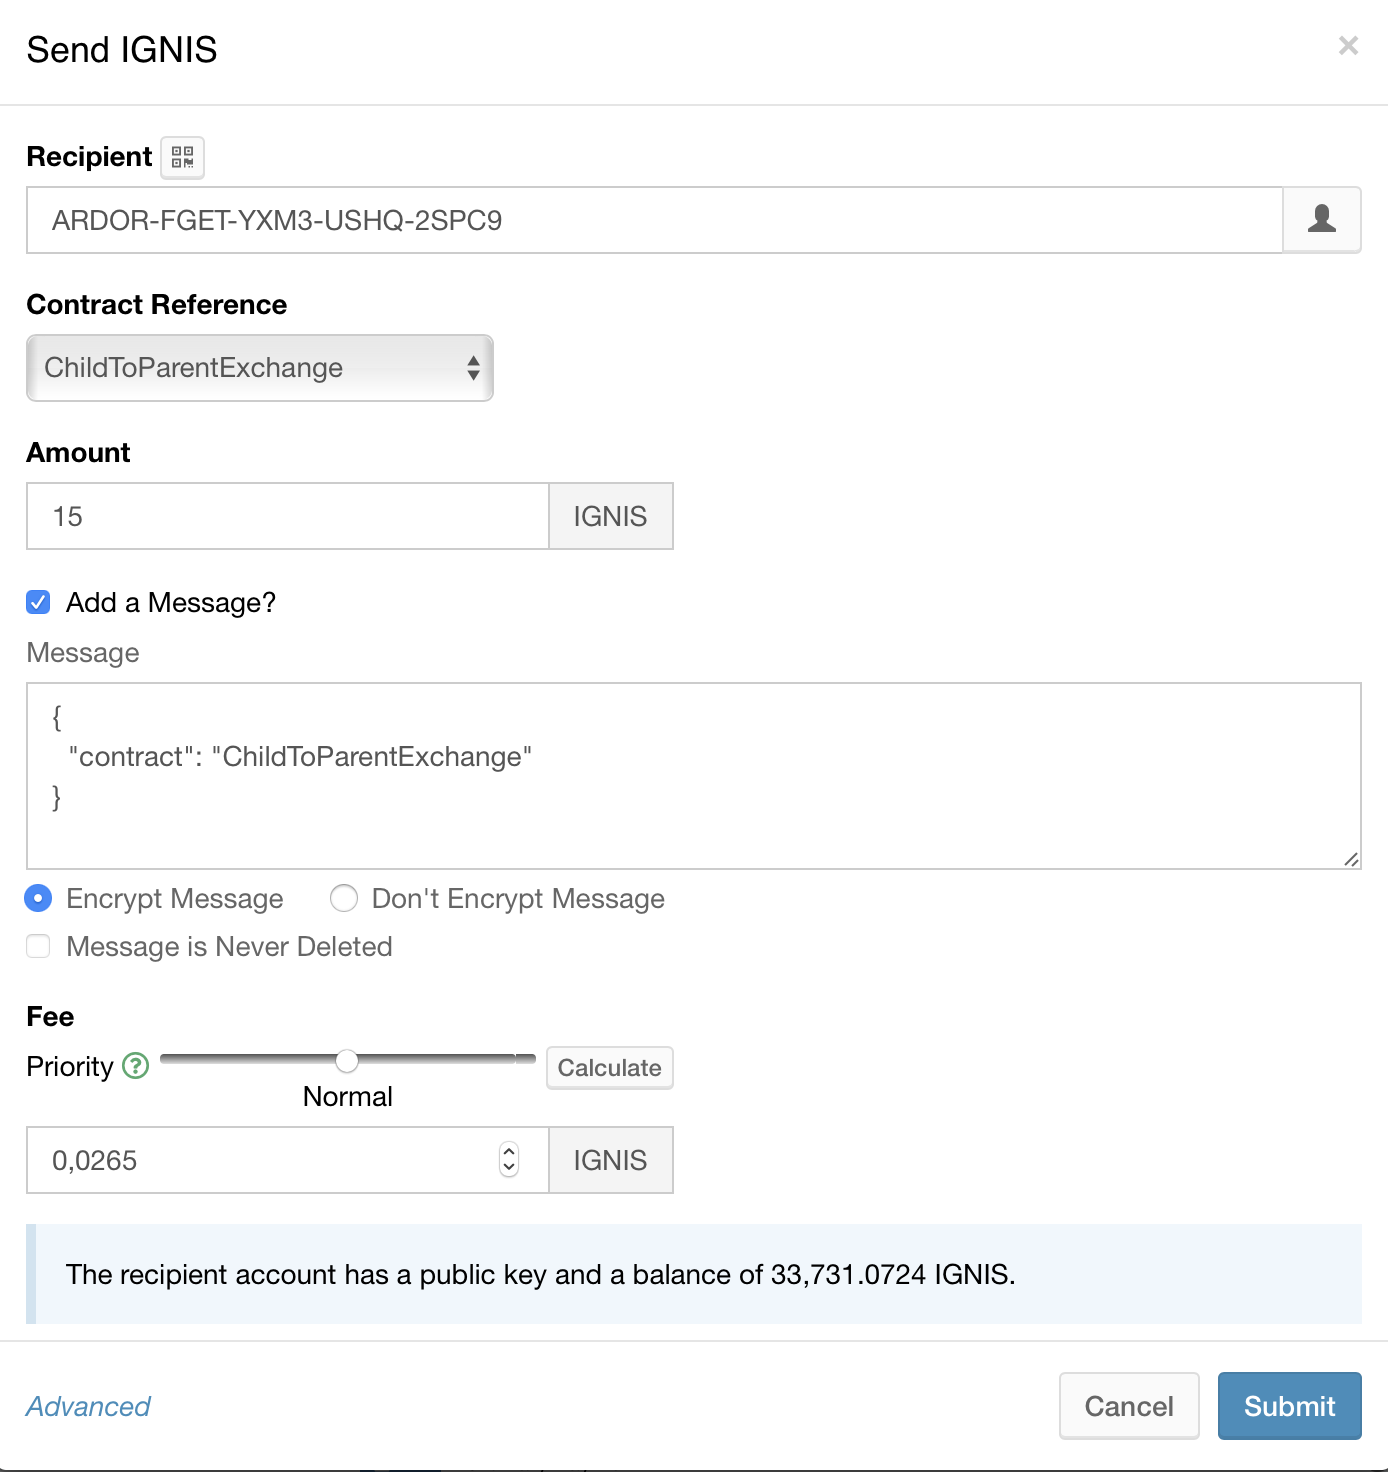Click the QR code scanner icon
The height and width of the screenshot is (1472, 1388).
tap(182, 158)
